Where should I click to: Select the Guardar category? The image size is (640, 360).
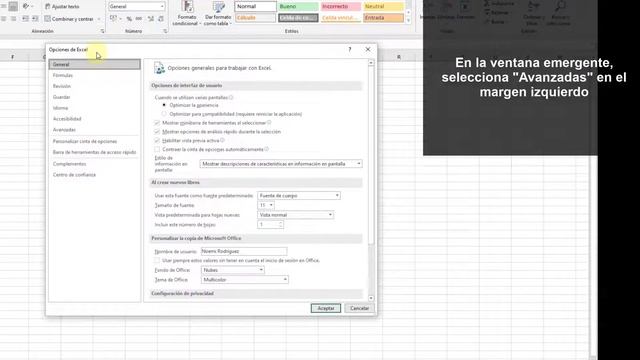click(94, 97)
